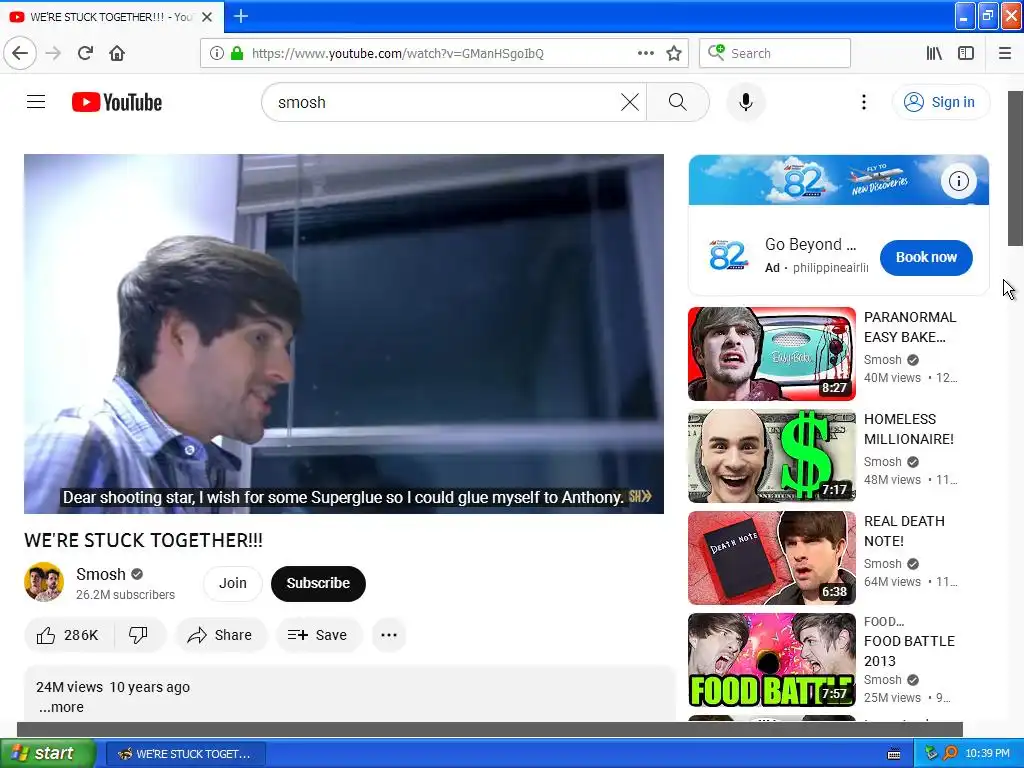Click the SH end-card icon in video
This screenshot has height=768, width=1024.
click(x=640, y=496)
